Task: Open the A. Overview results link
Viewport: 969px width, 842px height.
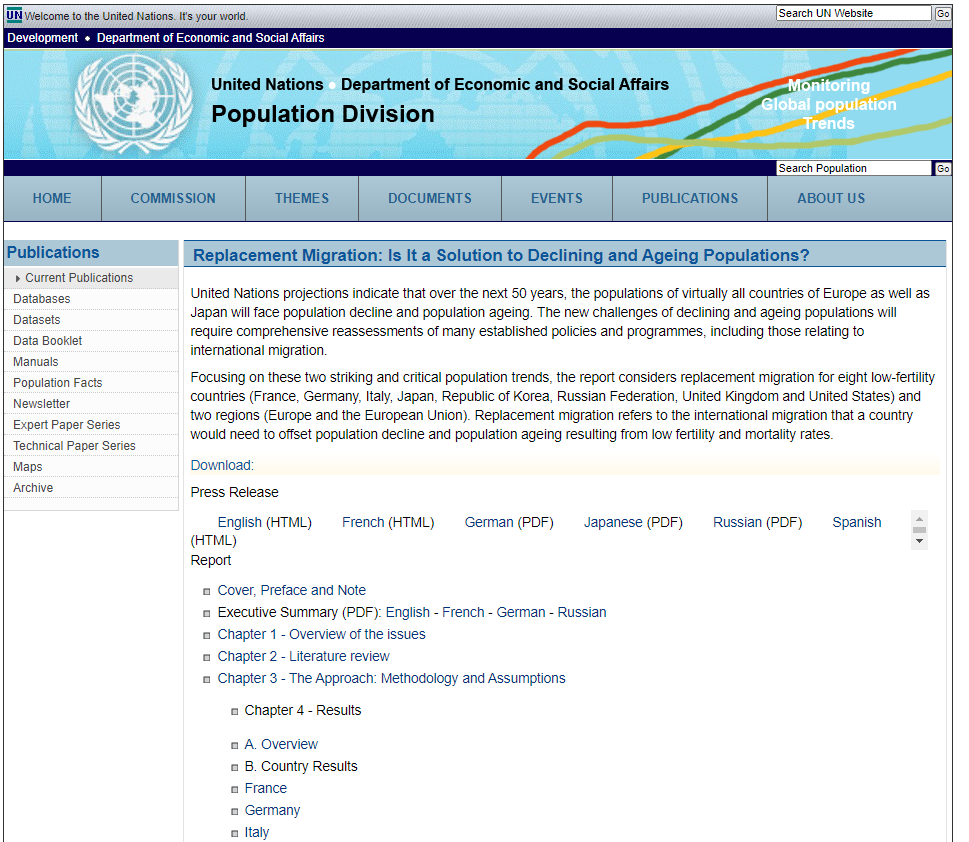Action: coord(281,745)
